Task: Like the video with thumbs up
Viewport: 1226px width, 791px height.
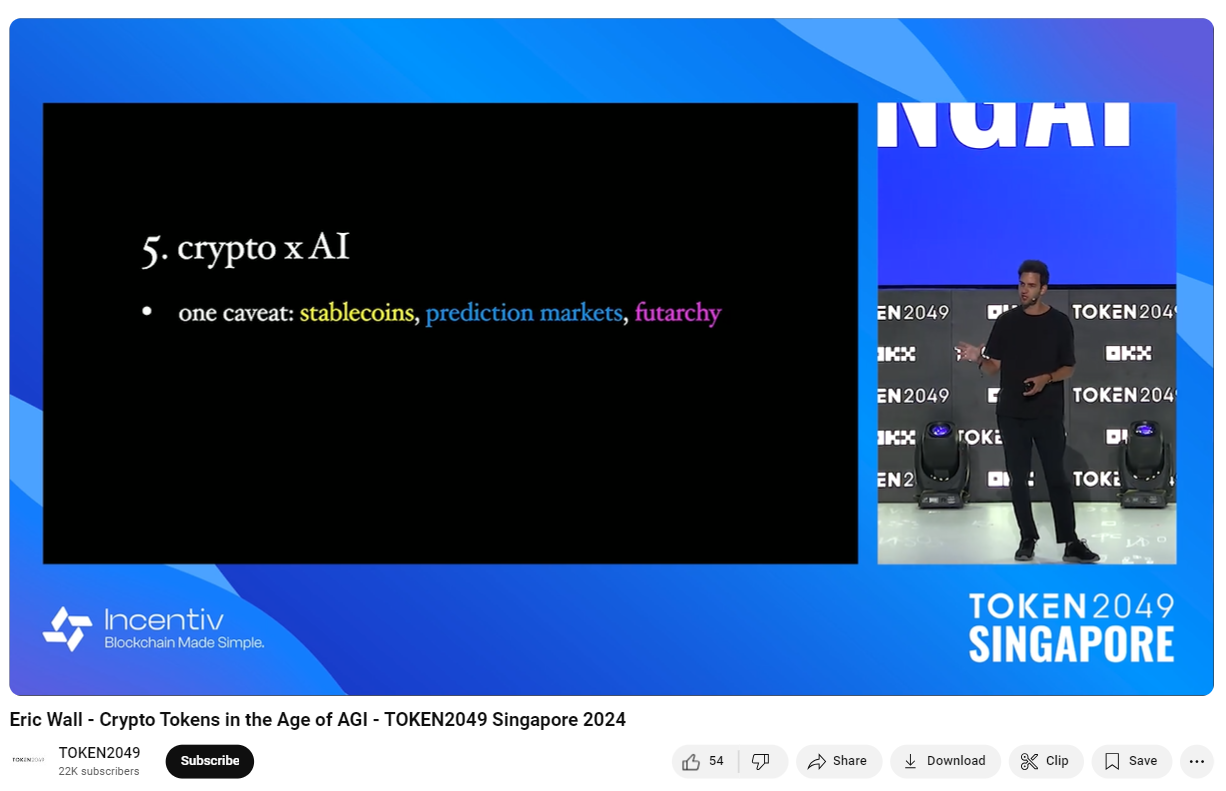Action: pos(706,761)
